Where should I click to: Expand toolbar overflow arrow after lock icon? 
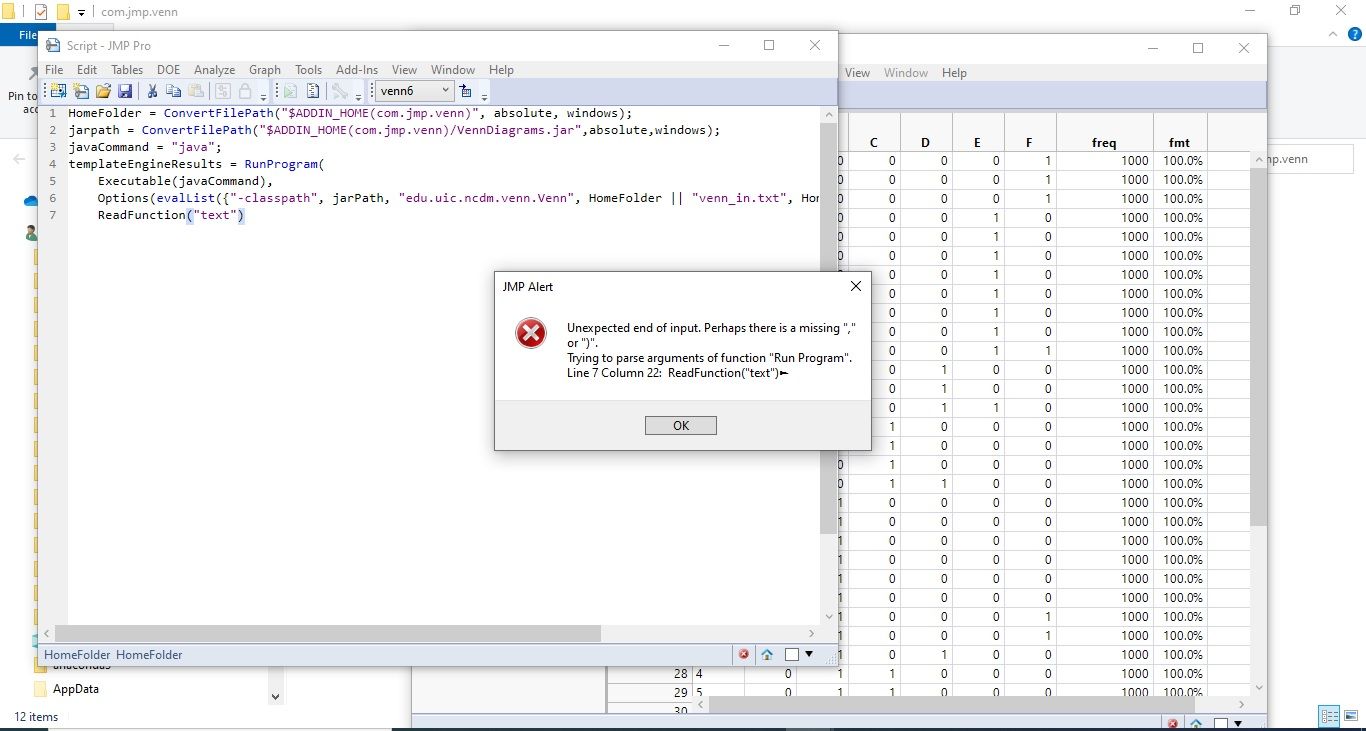pyautogui.click(x=263, y=95)
